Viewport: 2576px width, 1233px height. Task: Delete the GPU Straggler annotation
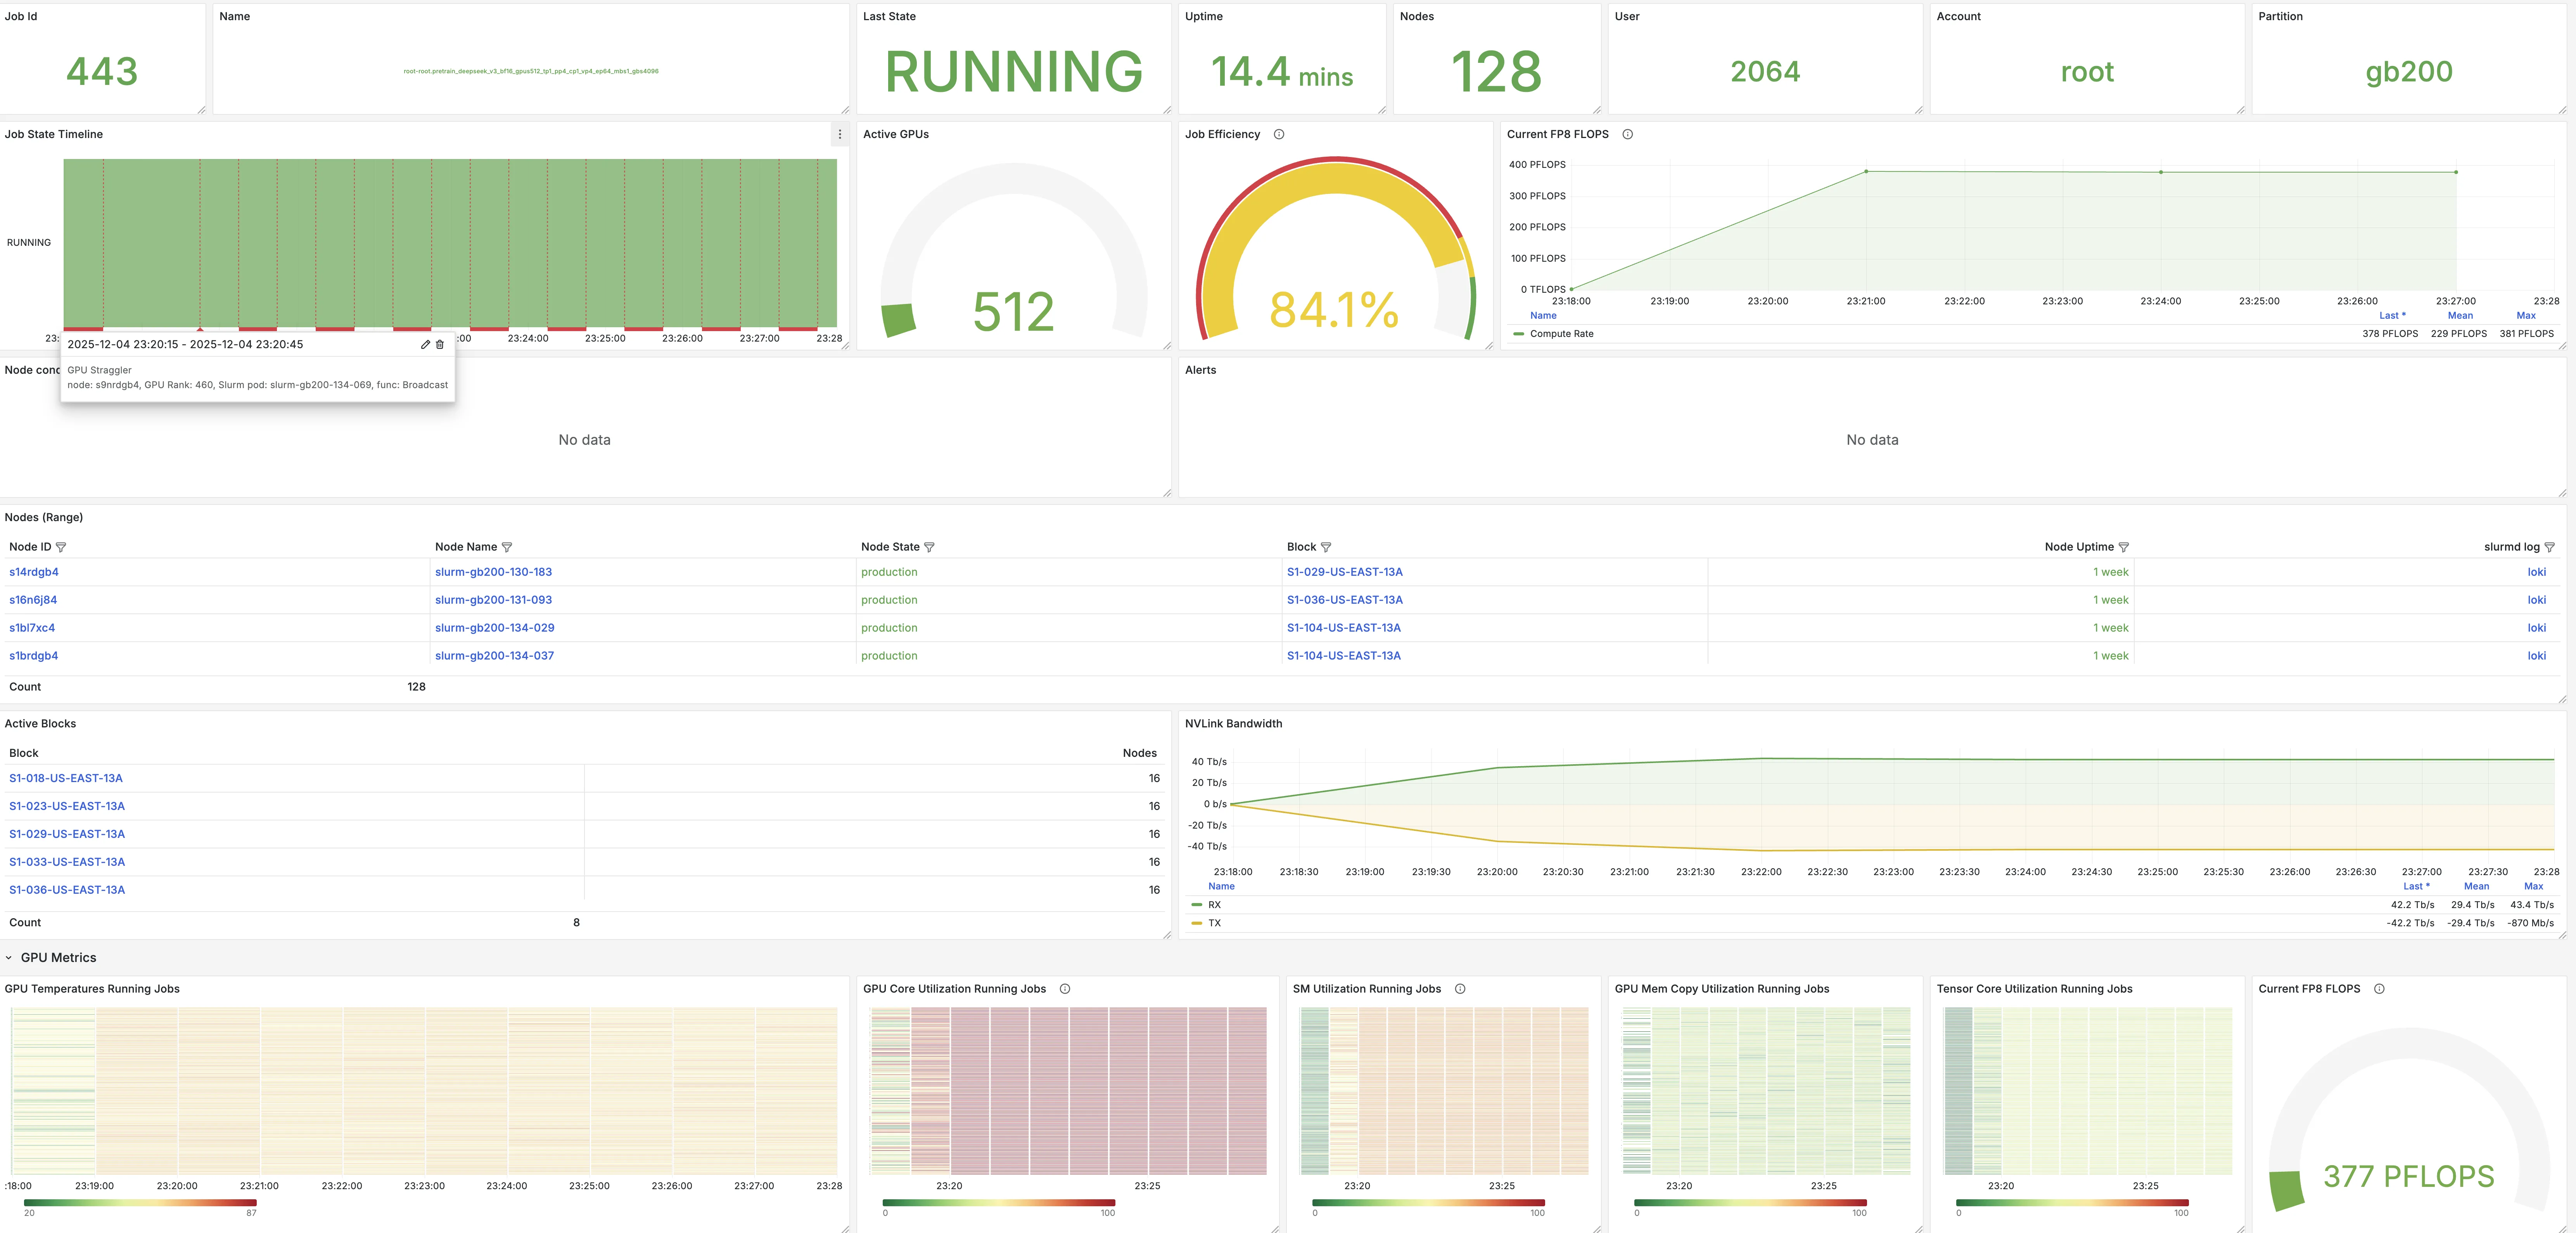coord(440,344)
